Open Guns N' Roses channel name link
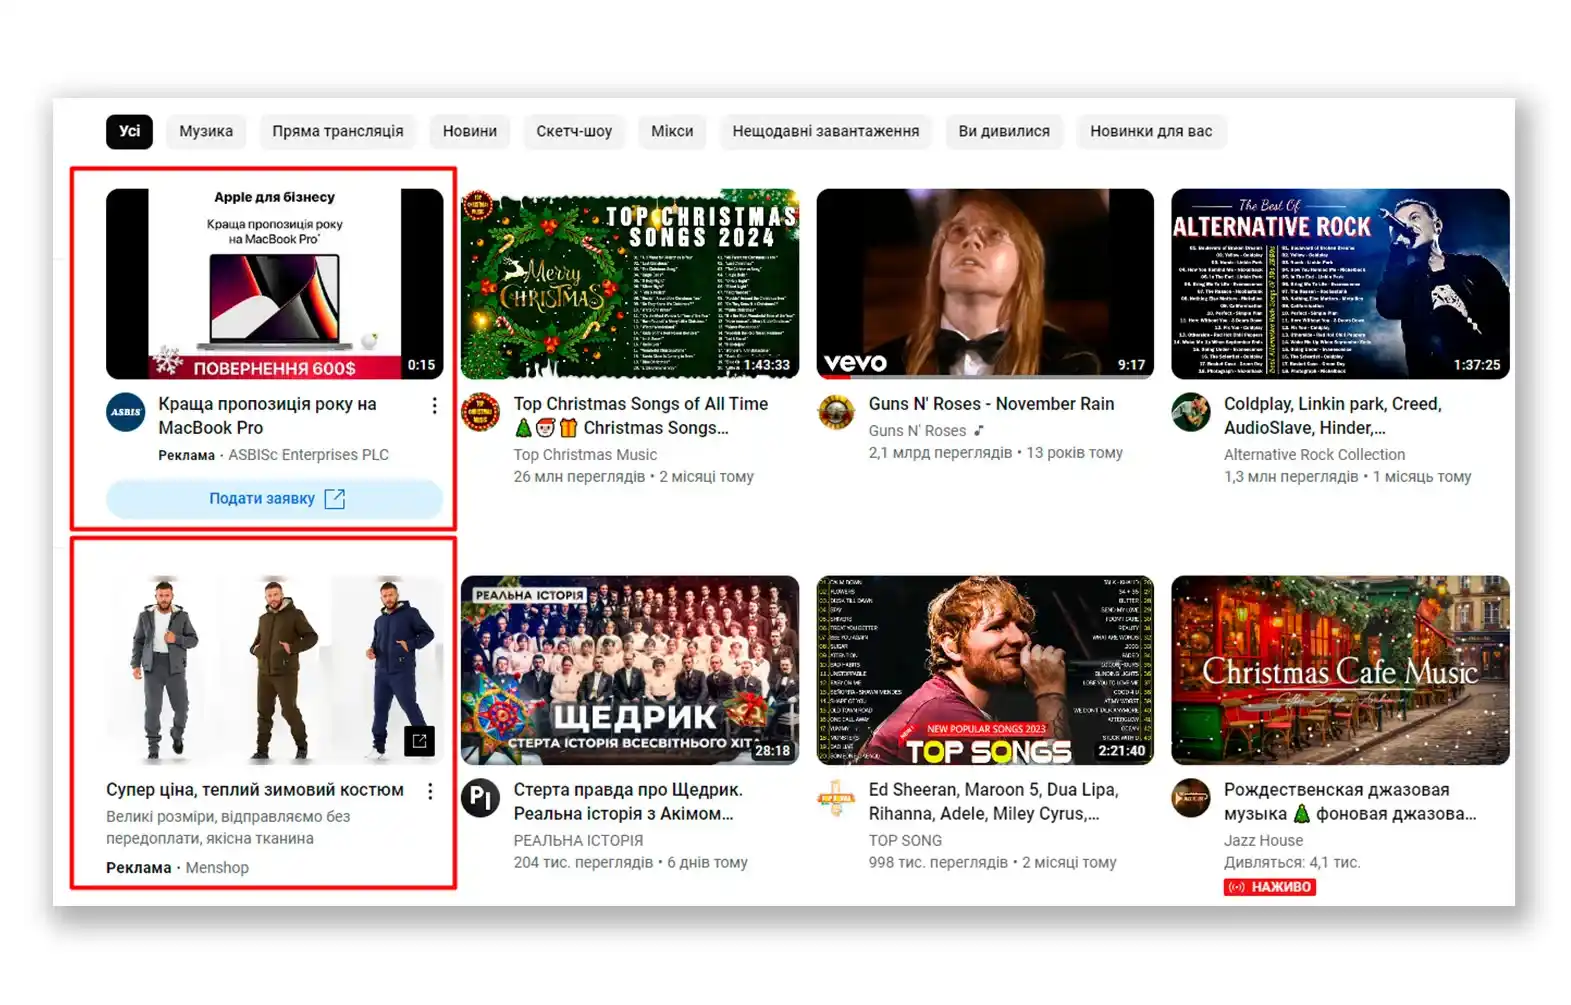This screenshot has width=1571, height=1005. pos(917,431)
